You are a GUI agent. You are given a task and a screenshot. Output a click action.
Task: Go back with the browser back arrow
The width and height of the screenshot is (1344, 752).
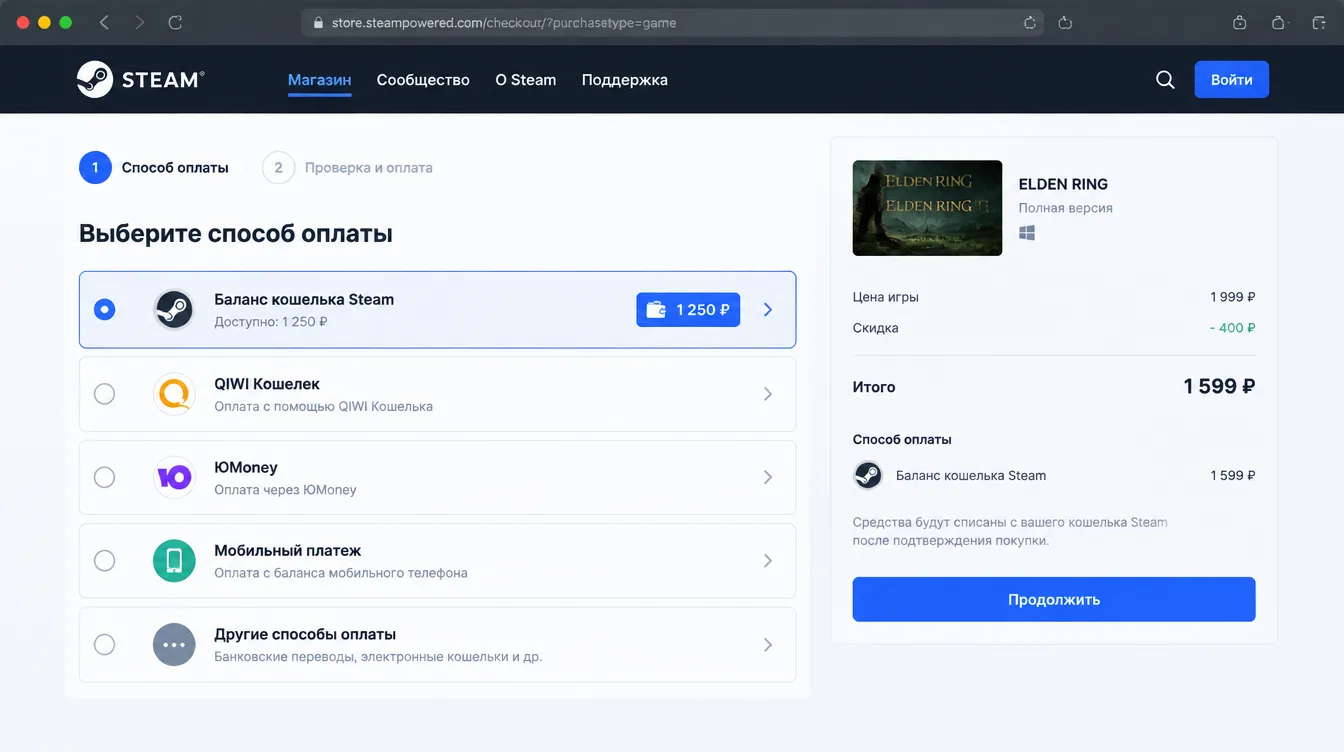pos(104,22)
